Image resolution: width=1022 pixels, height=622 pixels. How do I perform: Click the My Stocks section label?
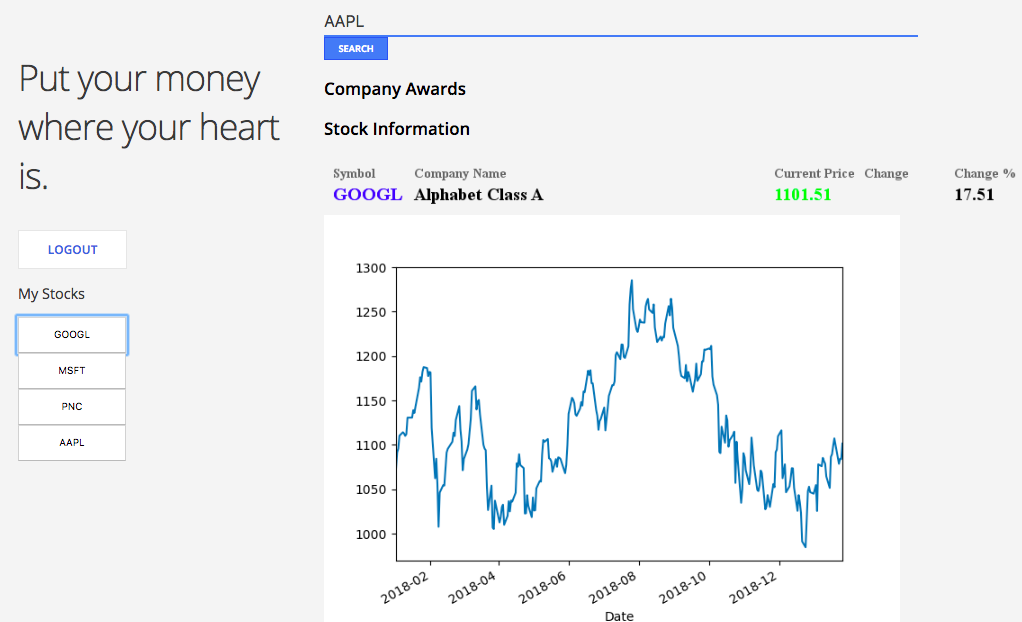click(x=52, y=294)
